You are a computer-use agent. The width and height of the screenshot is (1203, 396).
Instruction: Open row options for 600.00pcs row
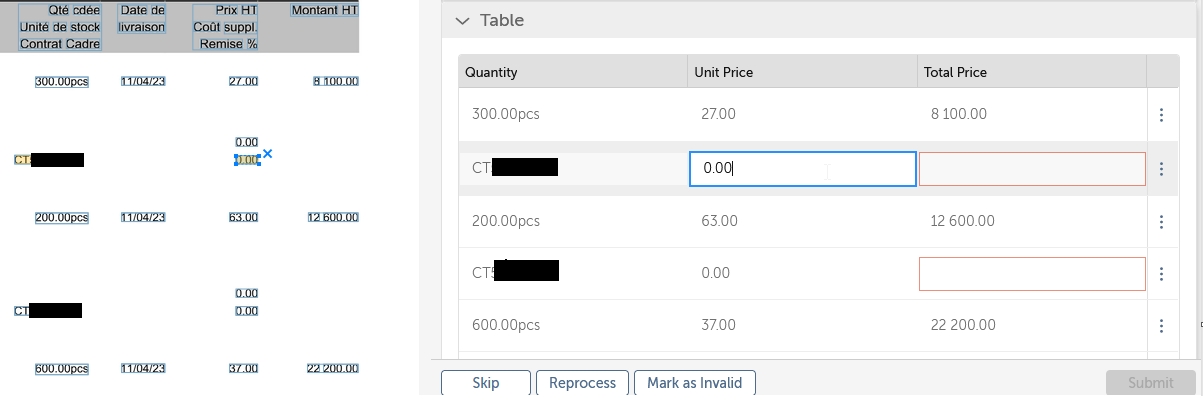(1161, 325)
